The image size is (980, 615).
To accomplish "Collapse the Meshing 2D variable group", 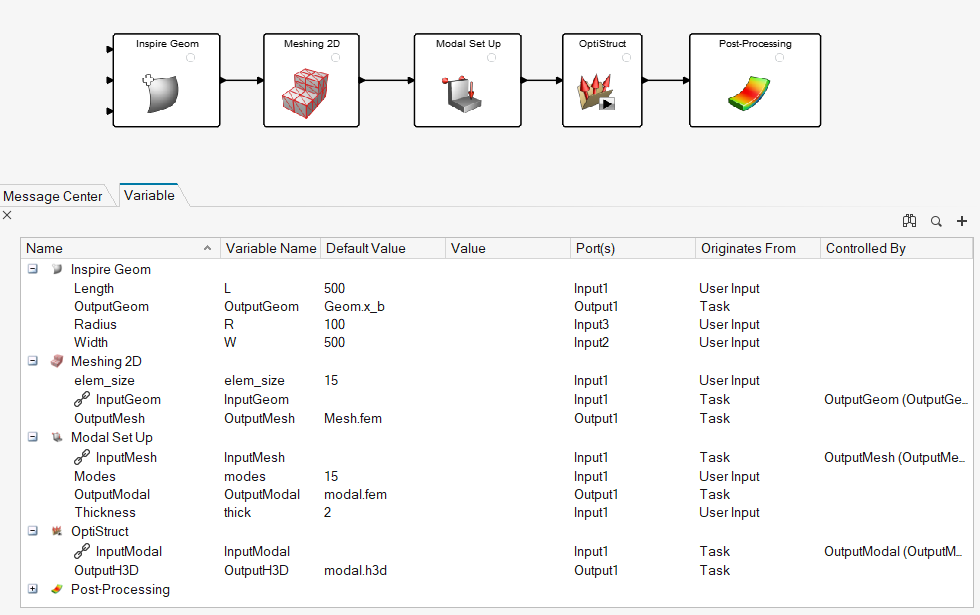I will click(33, 361).
